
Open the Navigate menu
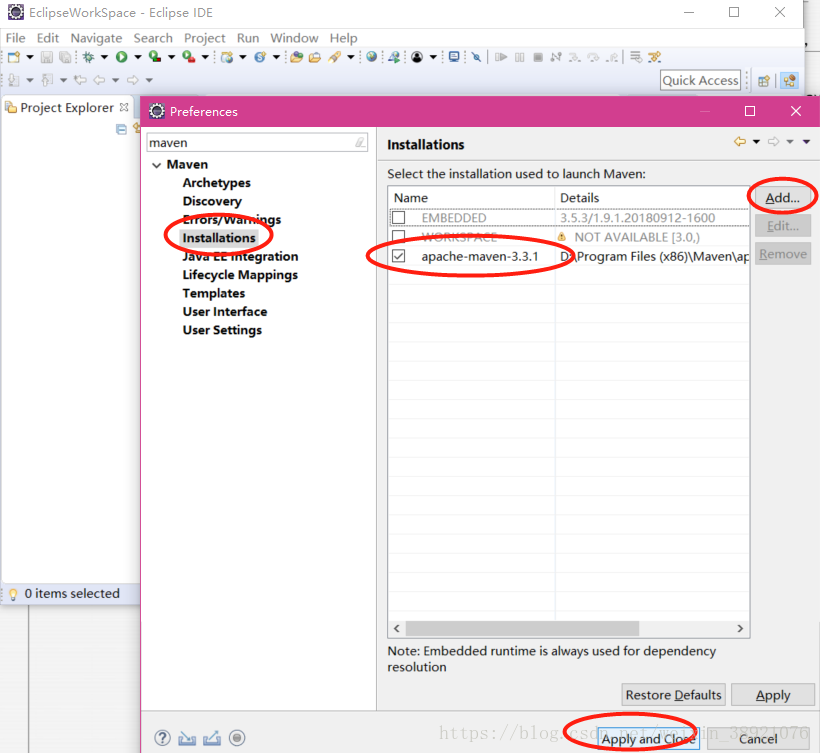click(96, 38)
